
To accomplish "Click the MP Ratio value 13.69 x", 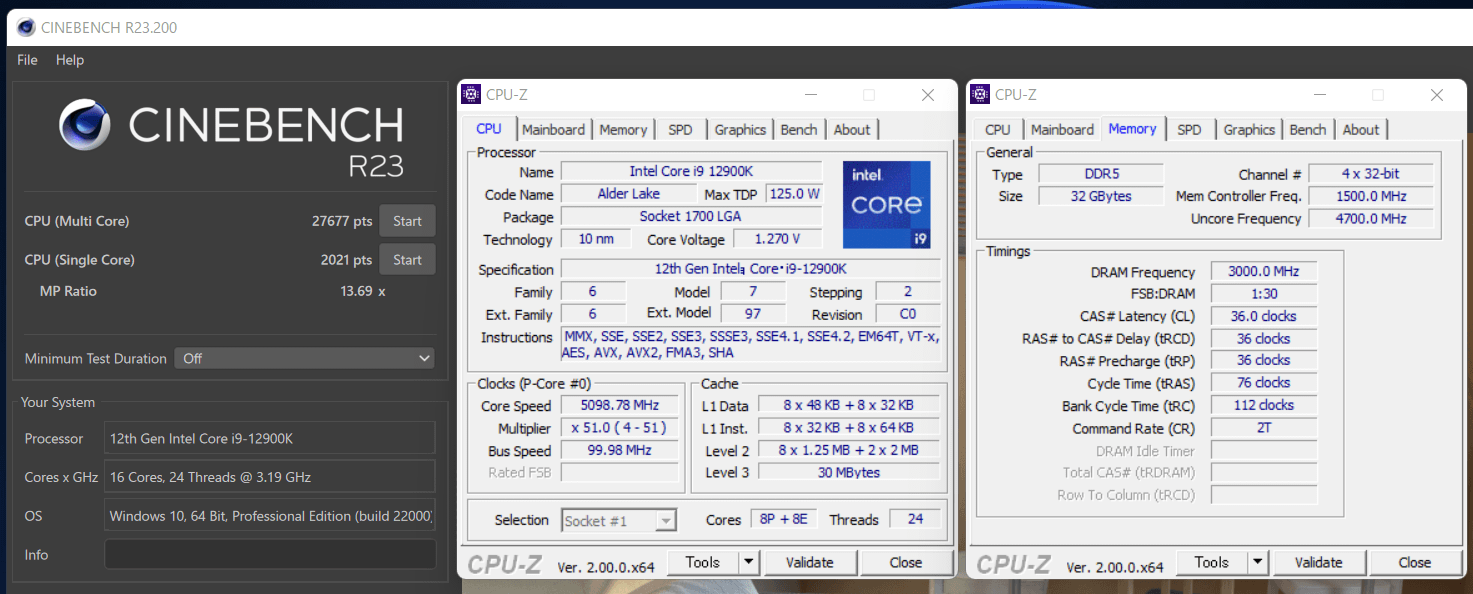I will [x=363, y=291].
